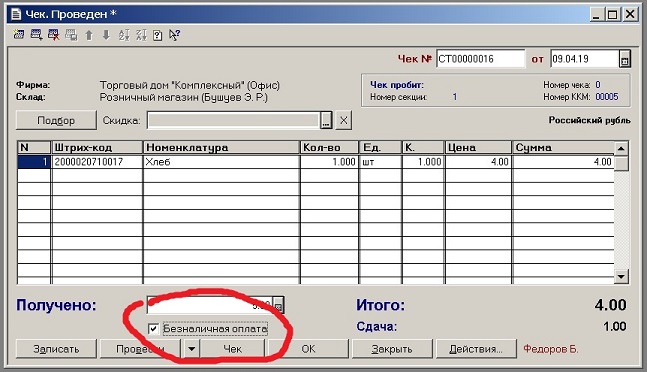Screen dimensions: 647x372
Task: Open the Скидка selection ellipsis button
Action: (326, 120)
